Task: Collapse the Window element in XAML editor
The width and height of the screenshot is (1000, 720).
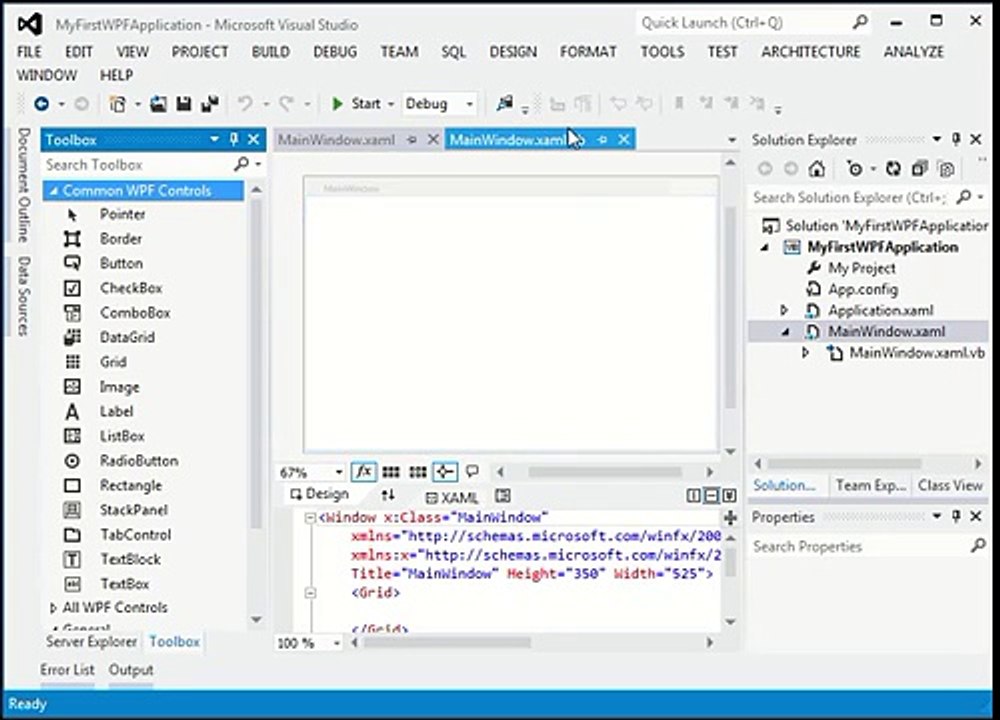Action: pyautogui.click(x=310, y=518)
